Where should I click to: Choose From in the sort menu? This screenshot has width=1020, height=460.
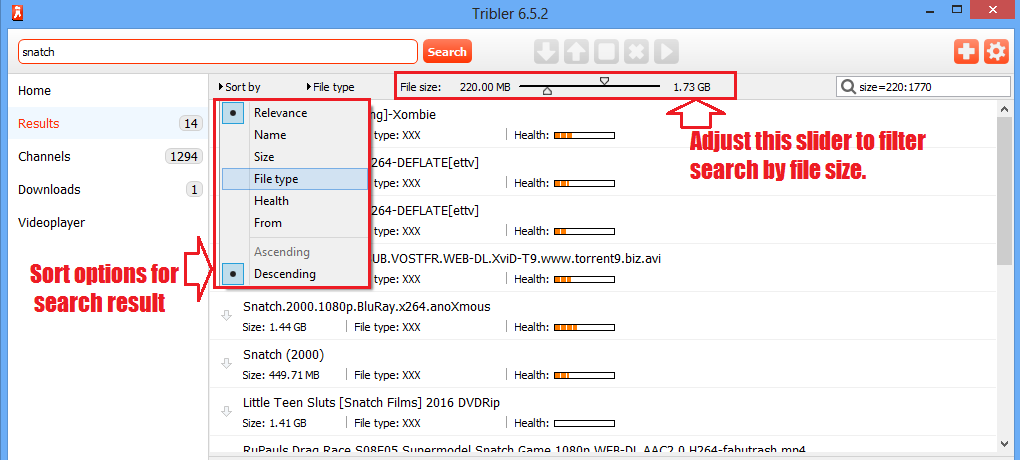coord(267,223)
